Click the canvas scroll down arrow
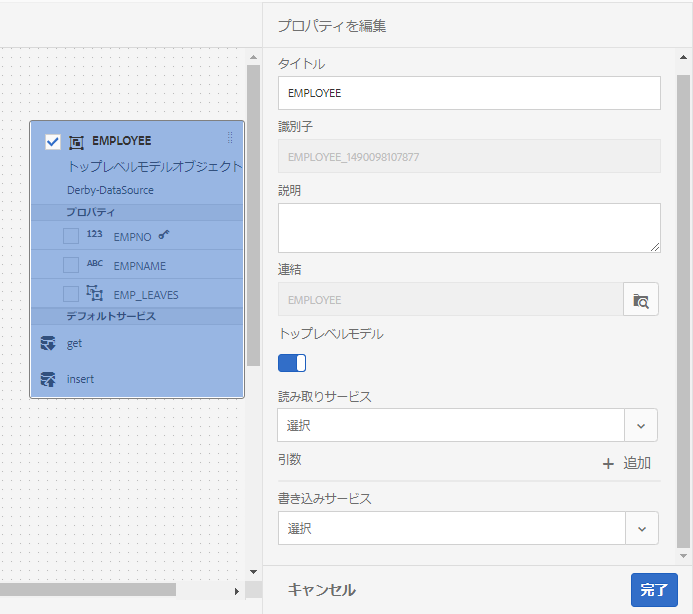Viewport: 693px width, 614px height. coord(253,572)
